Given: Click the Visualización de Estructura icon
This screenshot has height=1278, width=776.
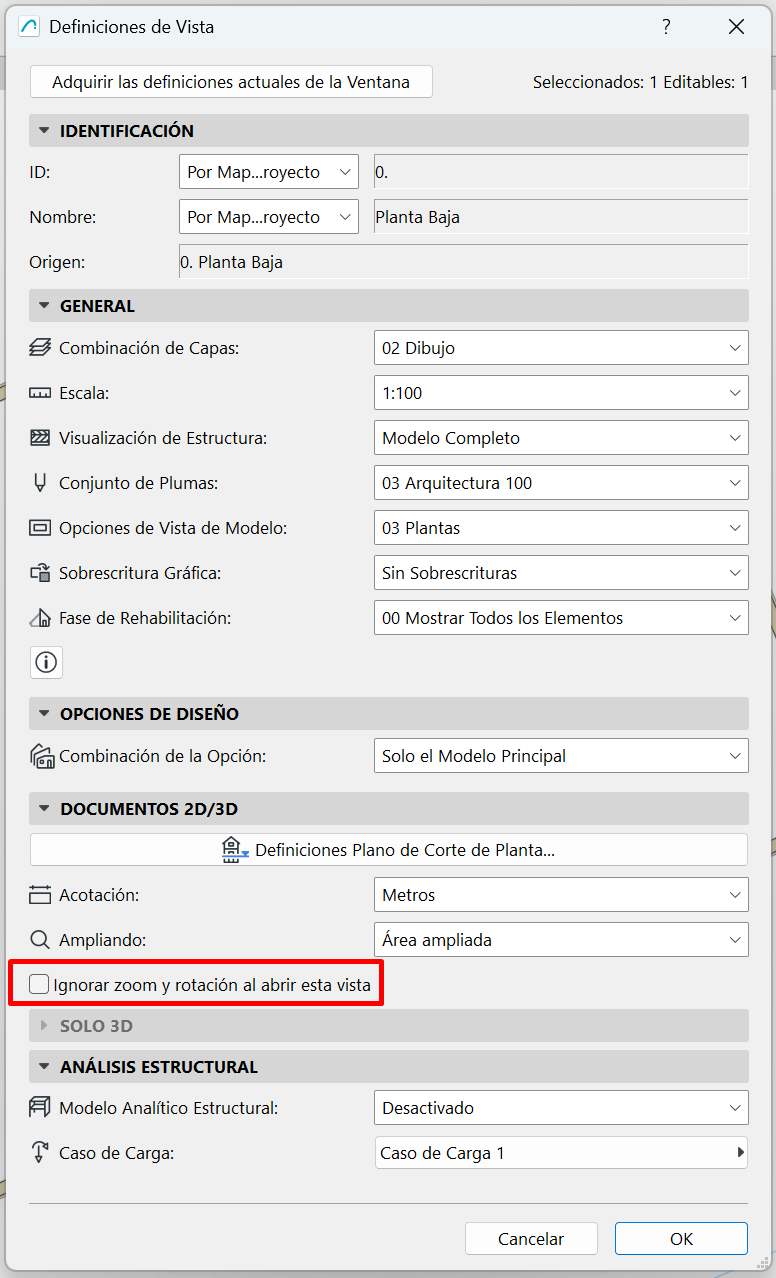Looking at the screenshot, I should point(40,438).
